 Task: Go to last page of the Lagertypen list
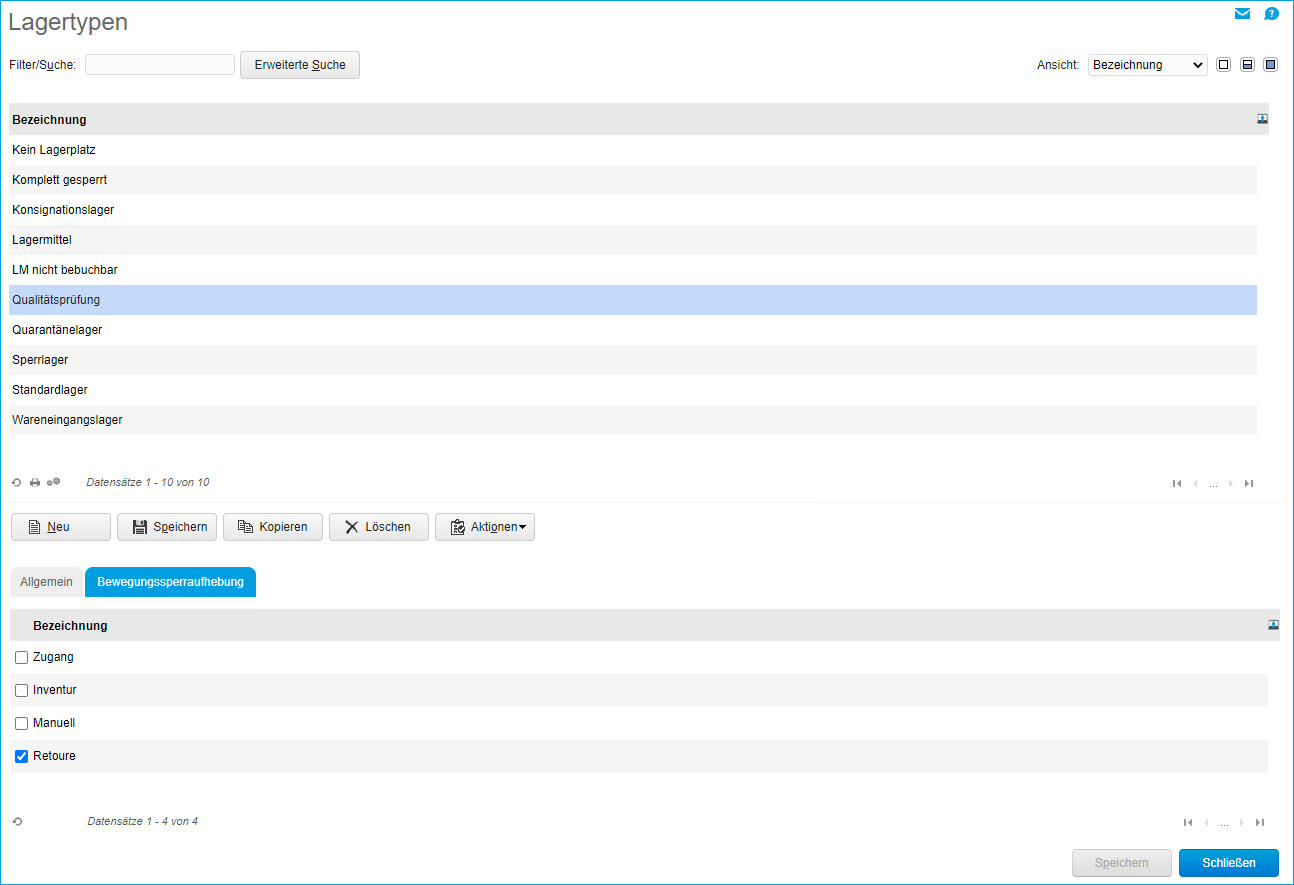(1249, 484)
